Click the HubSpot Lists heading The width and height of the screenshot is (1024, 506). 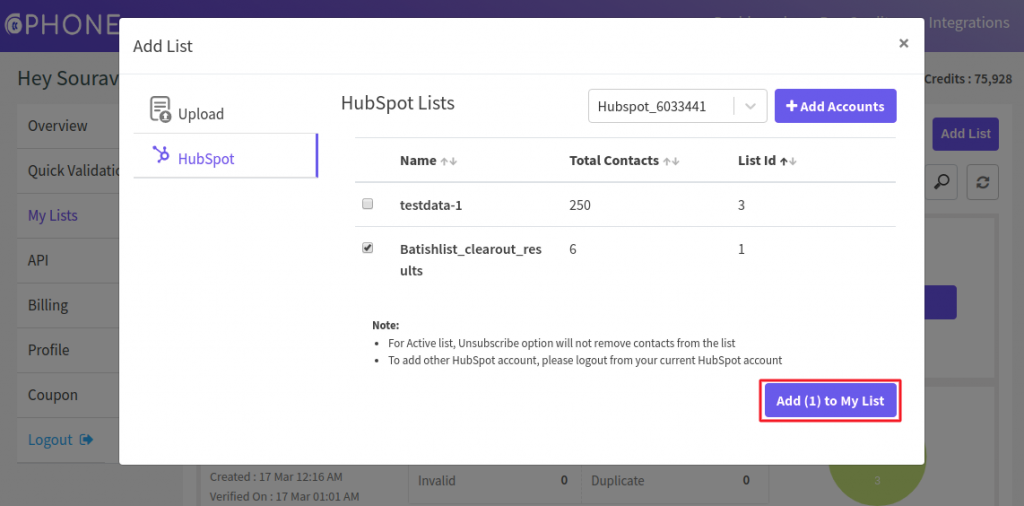[398, 103]
